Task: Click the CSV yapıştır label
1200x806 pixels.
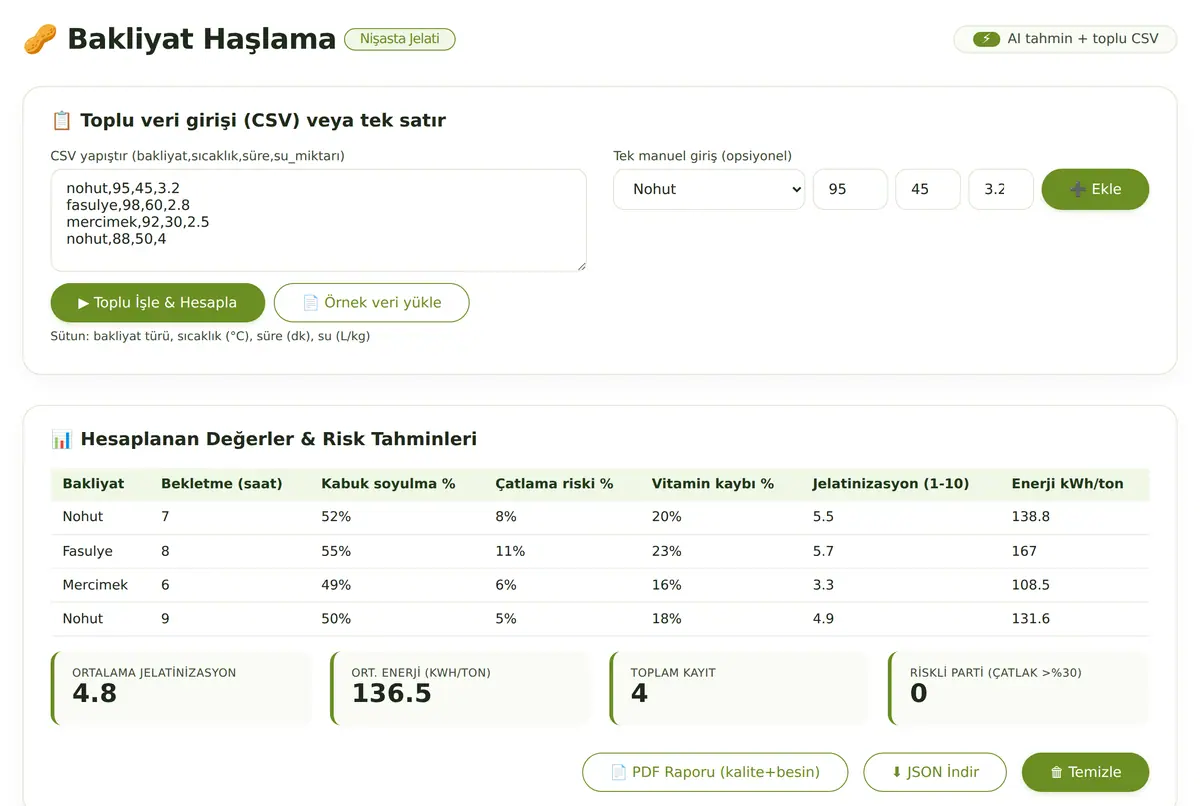Action: [198, 156]
